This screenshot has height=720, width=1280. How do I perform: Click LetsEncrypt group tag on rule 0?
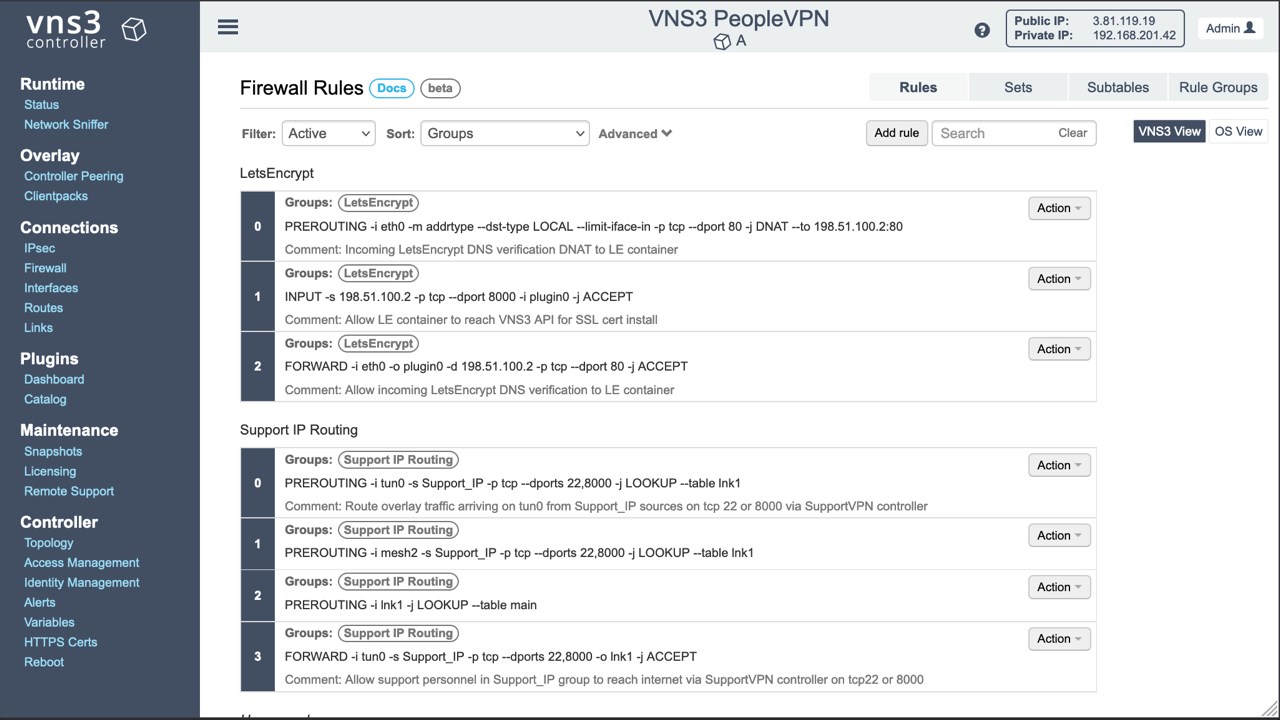pyautogui.click(x=378, y=203)
